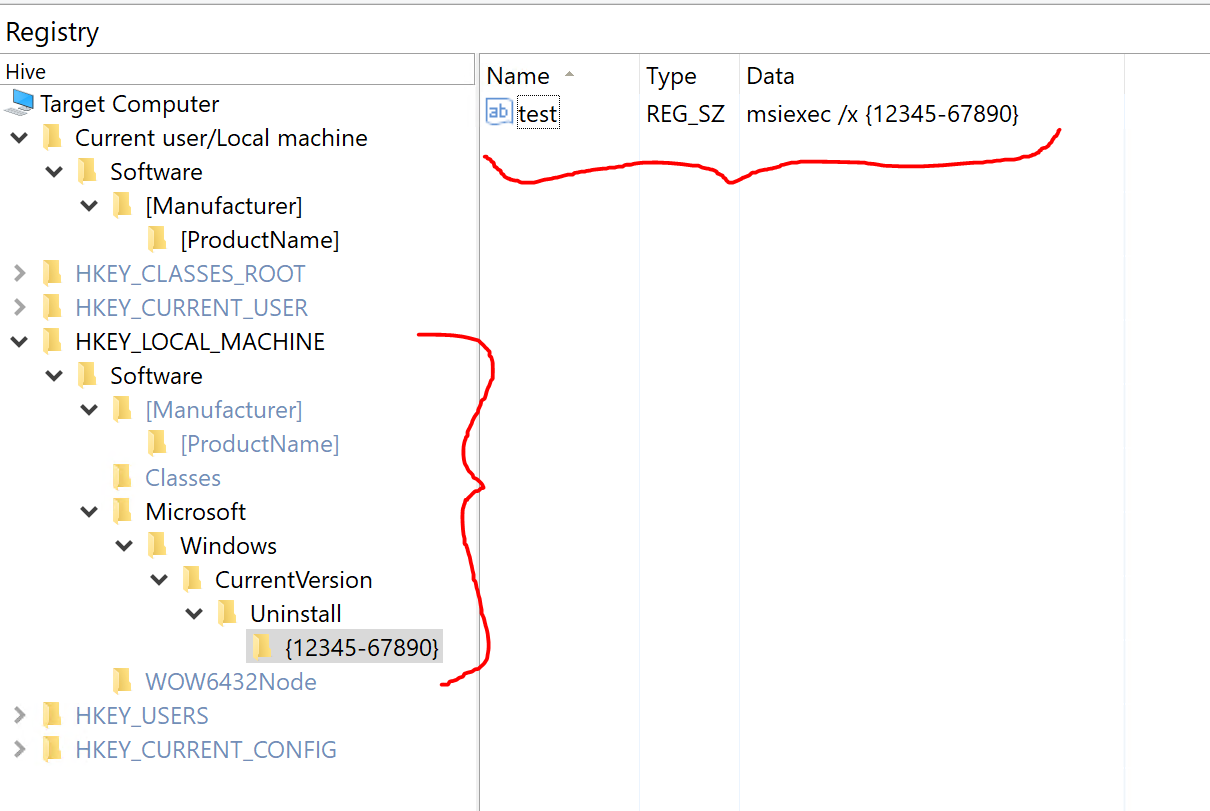Click the HKEY_LOCAL_MACHINE folder icon
This screenshot has width=1210, height=811.
pyautogui.click(x=52, y=341)
